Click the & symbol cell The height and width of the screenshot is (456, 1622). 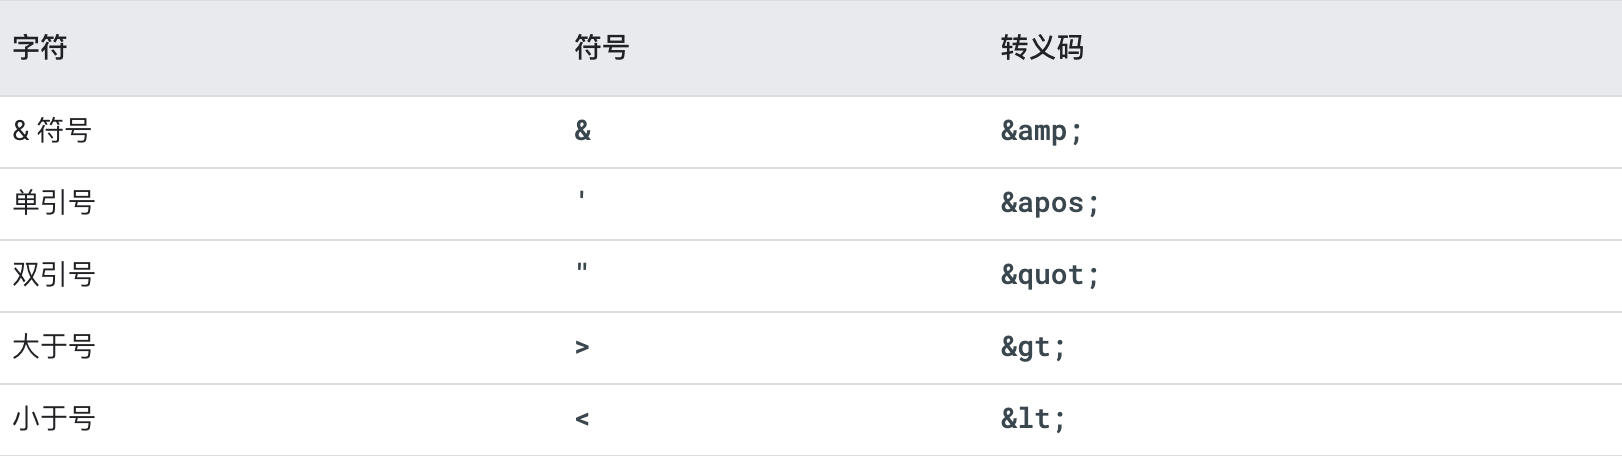(x=583, y=131)
